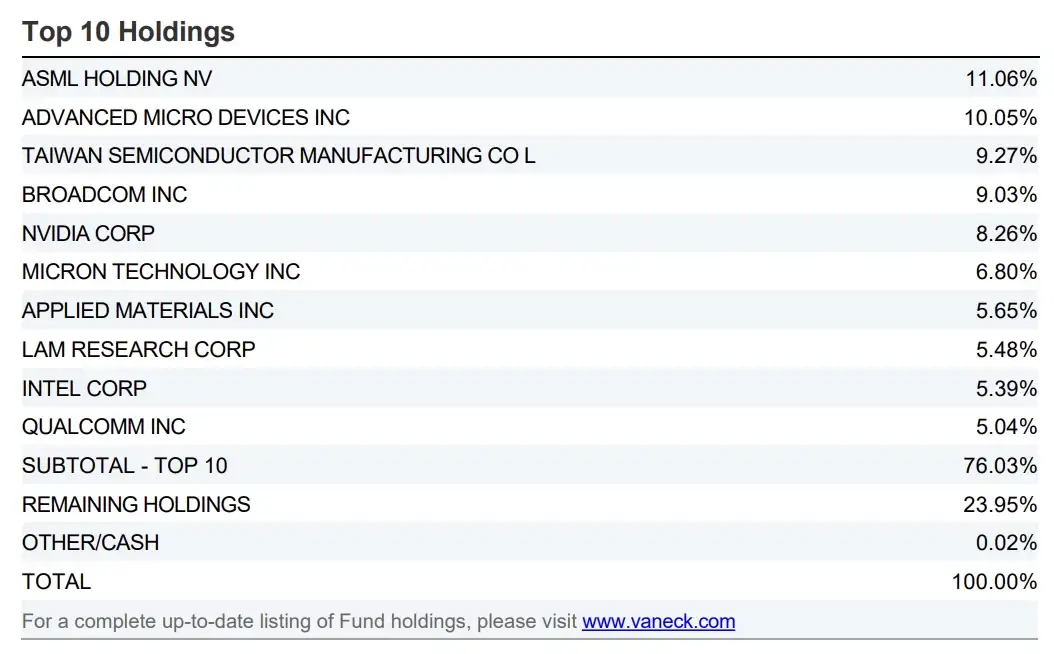
Task: Select the APPLIED MATERIALS INC holding name
Action: 148,311
